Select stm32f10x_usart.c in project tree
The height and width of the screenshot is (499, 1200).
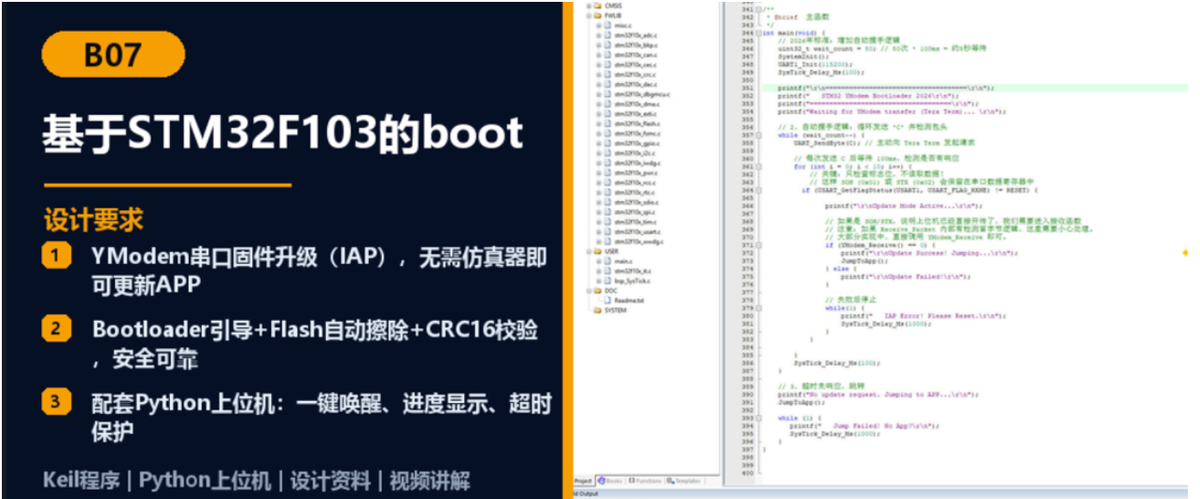tap(639, 232)
